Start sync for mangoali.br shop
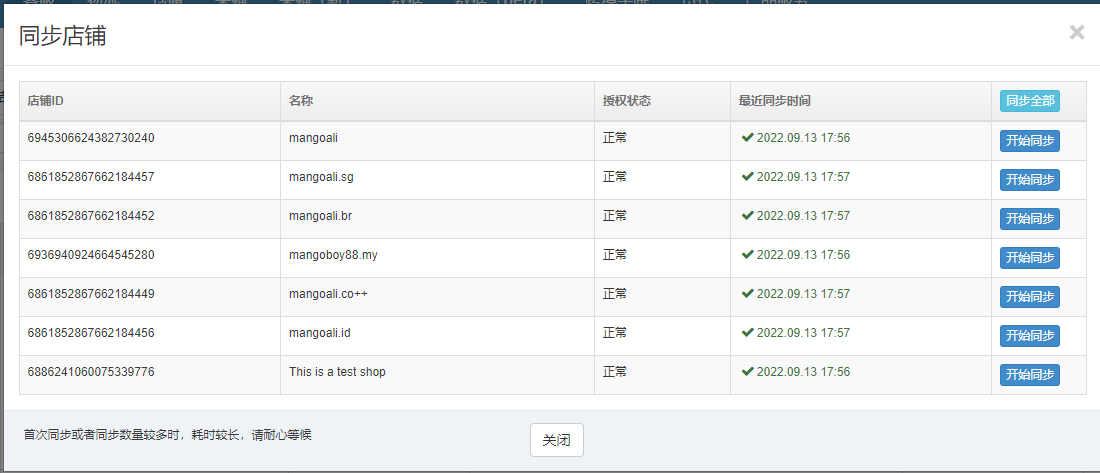The width and height of the screenshot is (1100, 473). click(x=1029, y=219)
